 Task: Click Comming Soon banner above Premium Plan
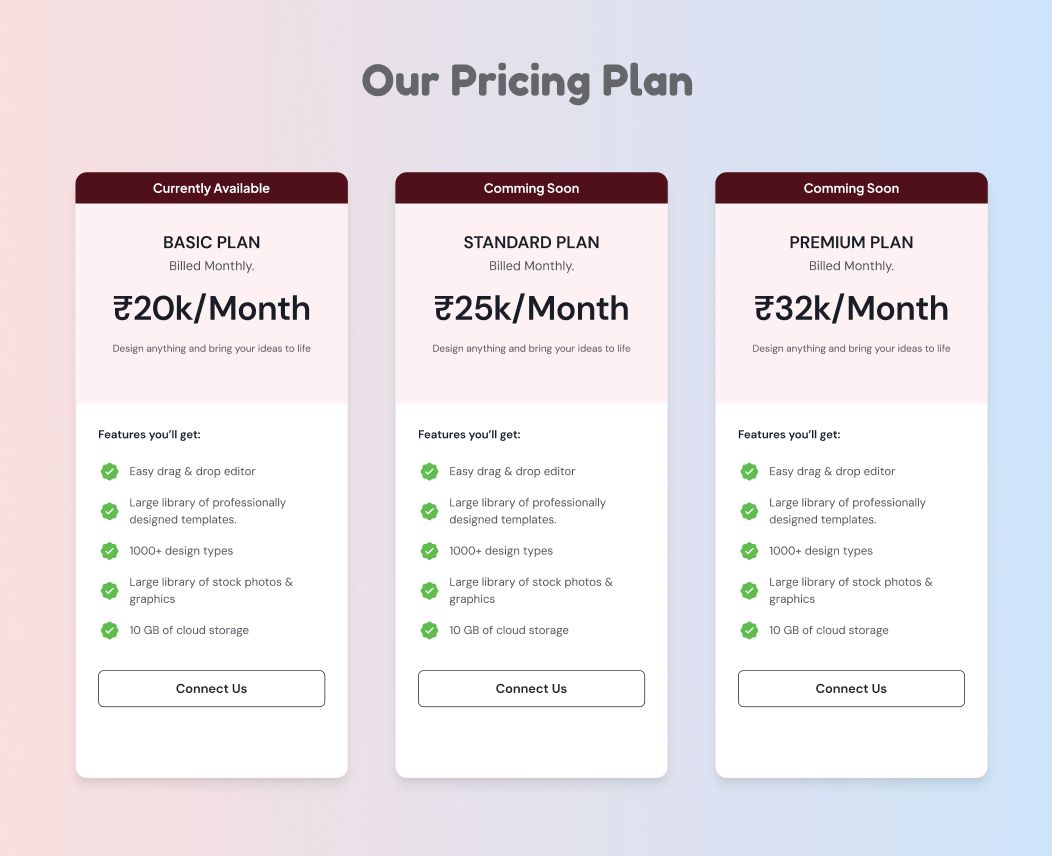point(851,188)
